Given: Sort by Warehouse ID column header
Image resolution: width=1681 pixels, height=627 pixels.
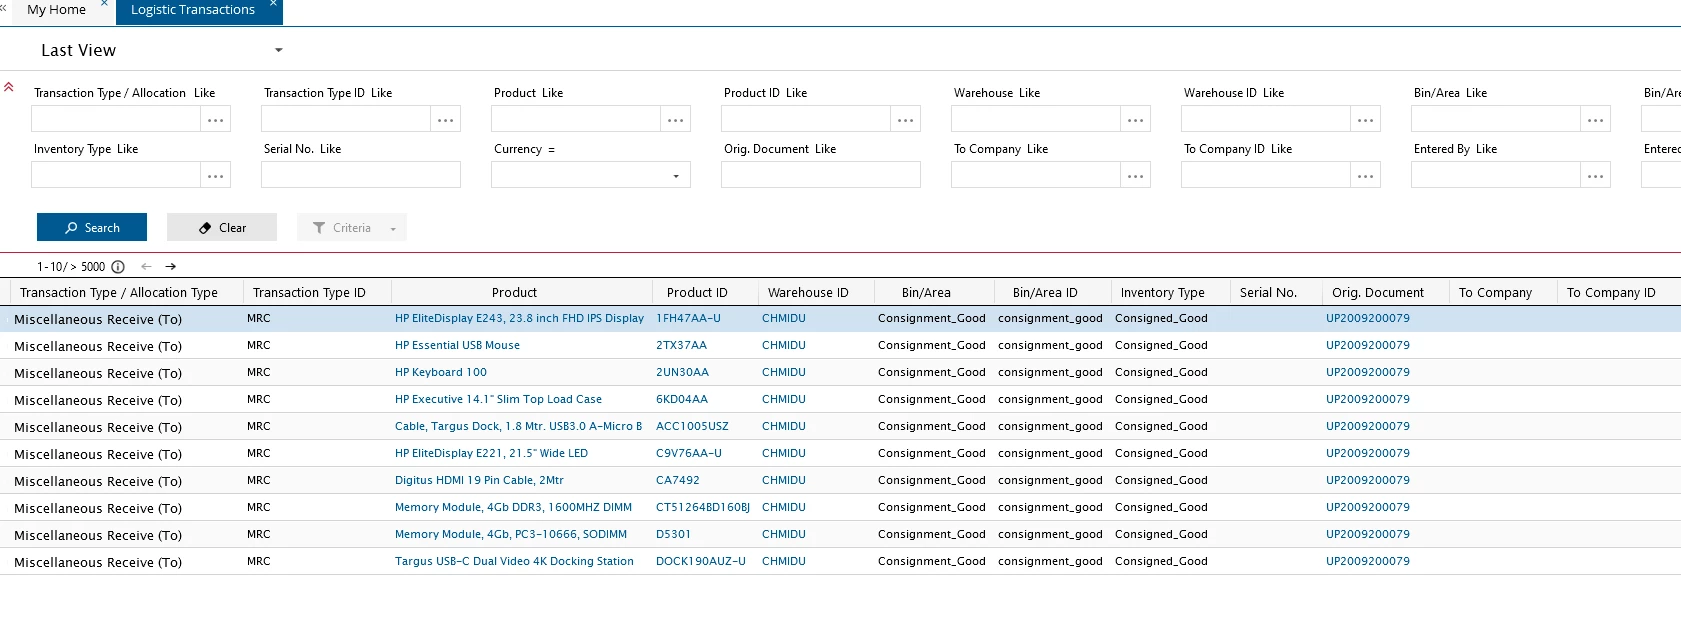Looking at the screenshot, I should [808, 292].
